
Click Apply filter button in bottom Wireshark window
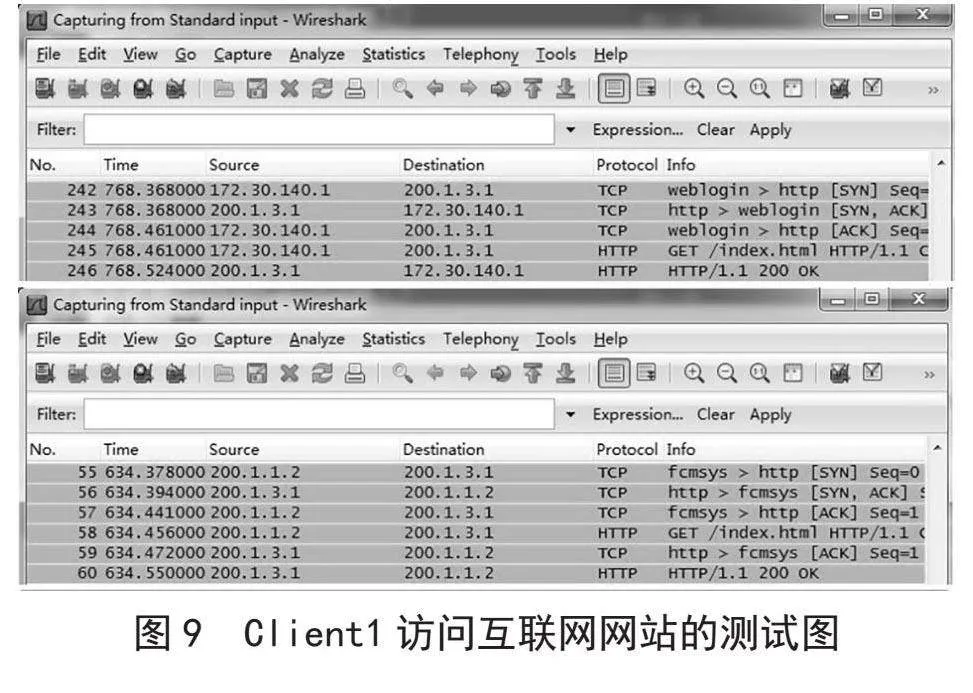770,414
